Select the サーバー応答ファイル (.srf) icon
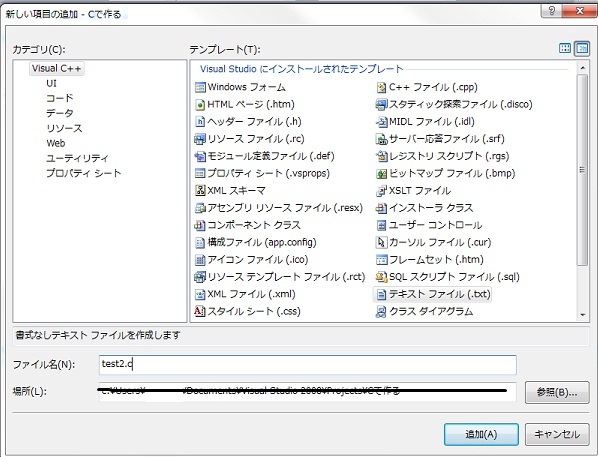The width and height of the screenshot is (598, 457). point(381,139)
